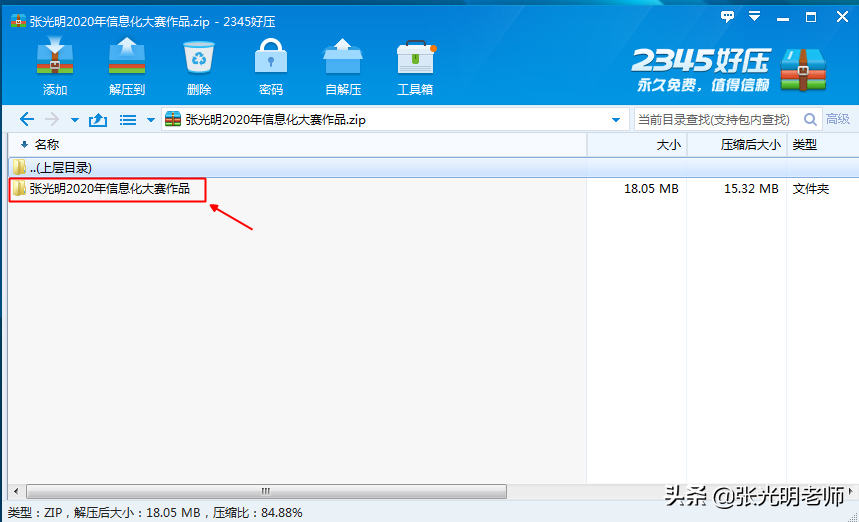Open the 高级 advanced search link

(838, 119)
